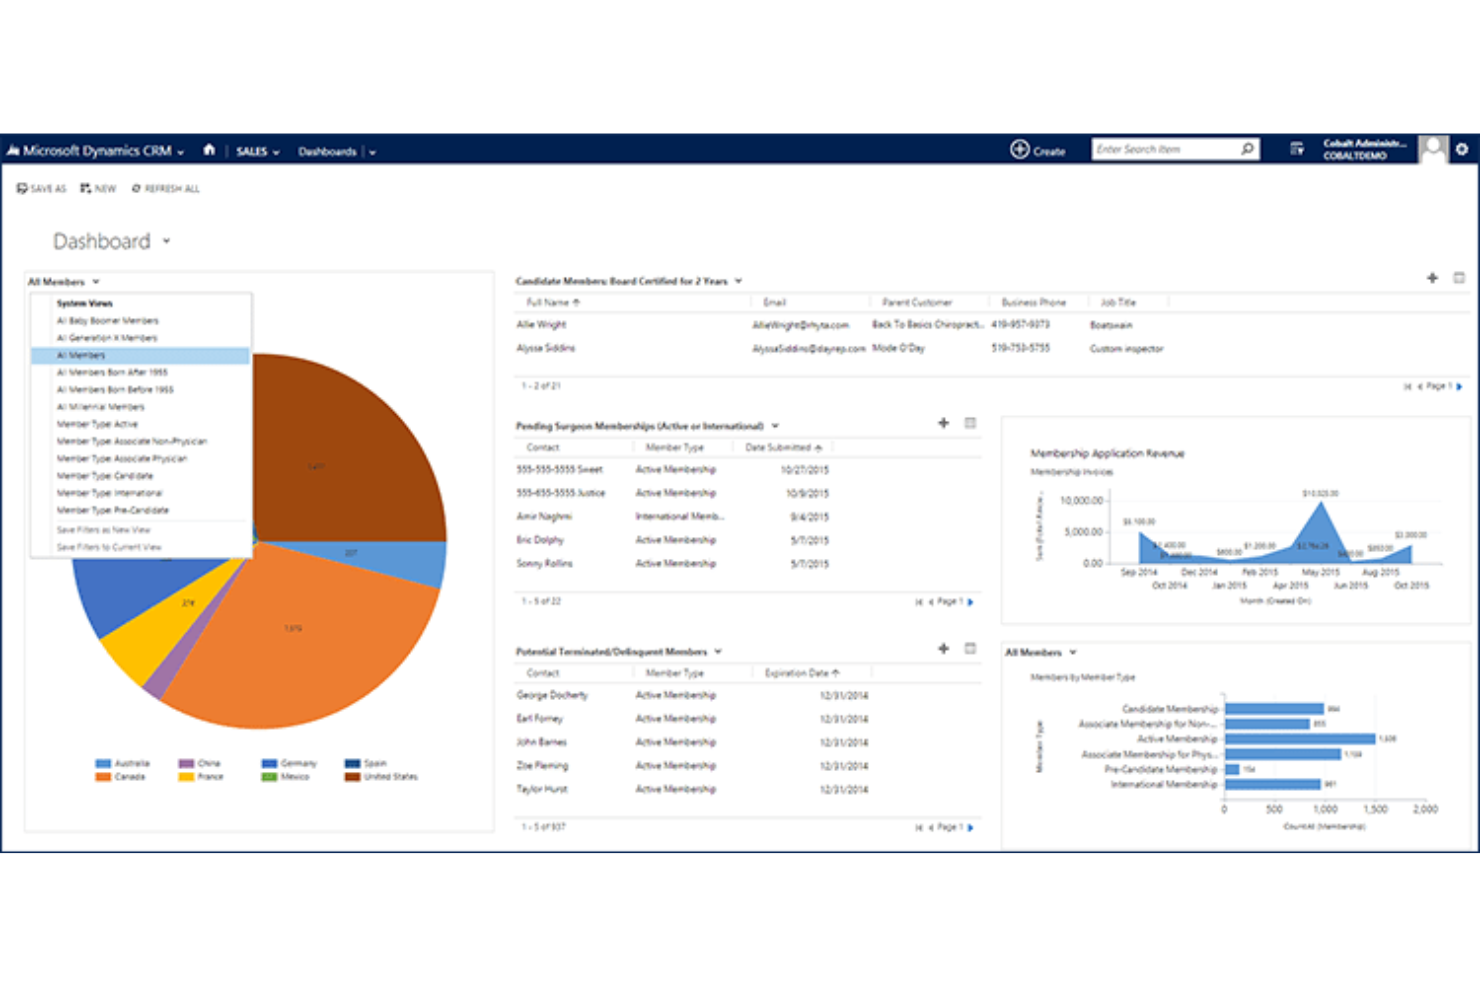The width and height of the screenshot is (1480, 987).
Task: Click the pop-out grid icon on Candidate Members panel
Action: tap(1460, 279)
